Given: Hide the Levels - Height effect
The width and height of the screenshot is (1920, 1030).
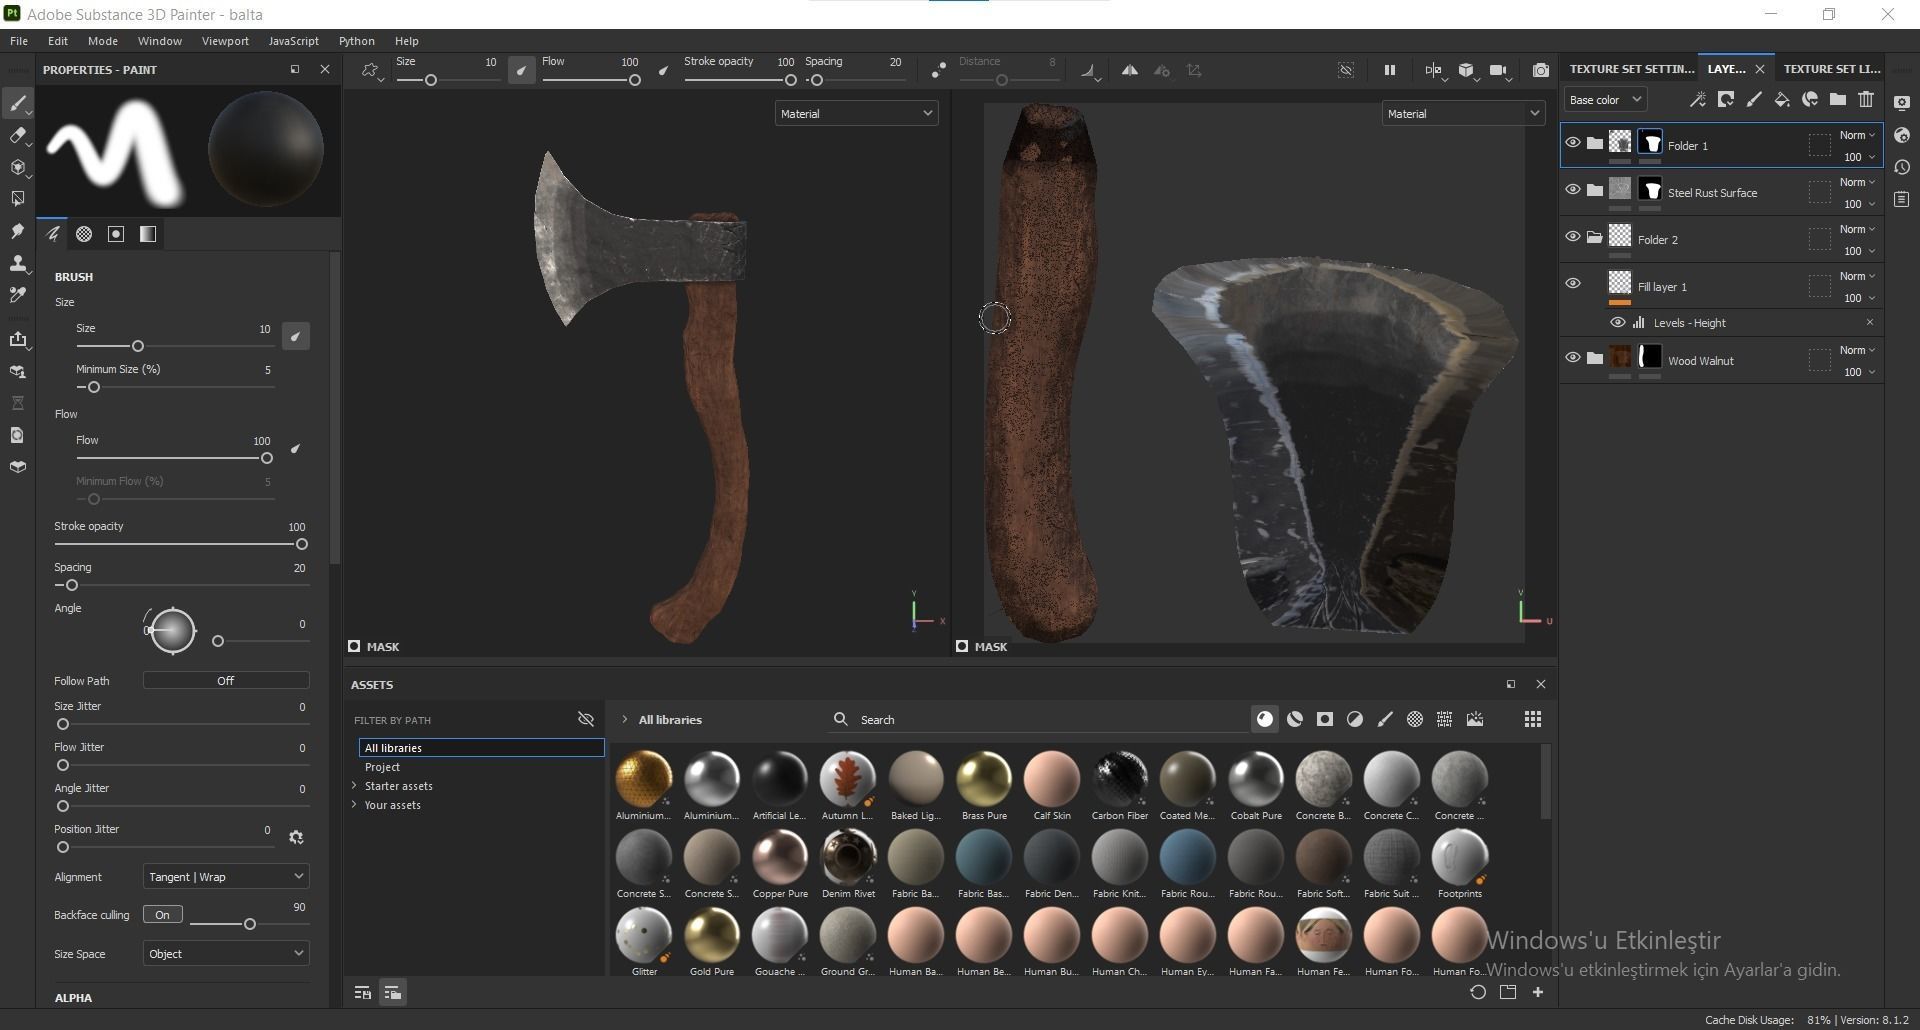Looking at the screenshot, I should tap(1617, 322).
